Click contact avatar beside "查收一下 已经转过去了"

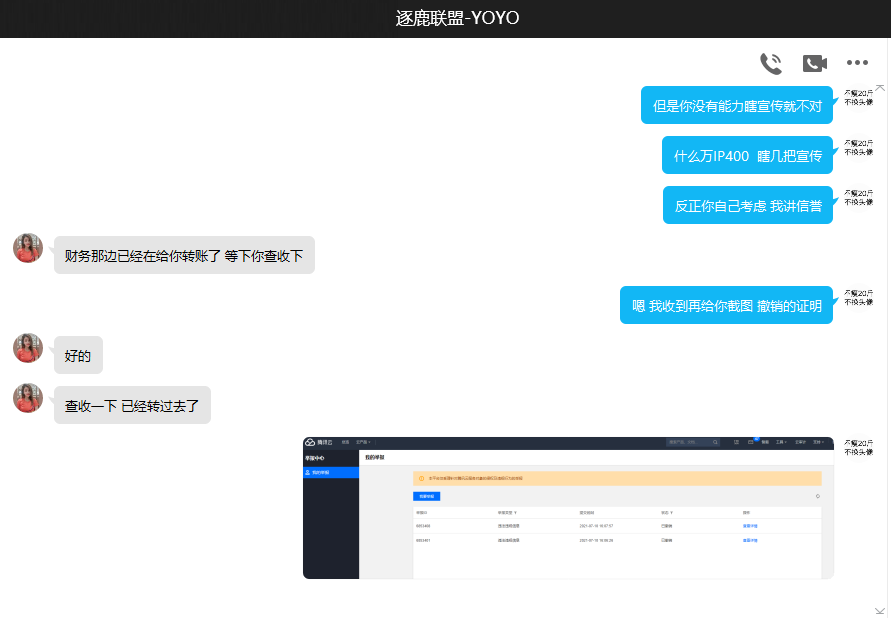(x=28, y=398)
